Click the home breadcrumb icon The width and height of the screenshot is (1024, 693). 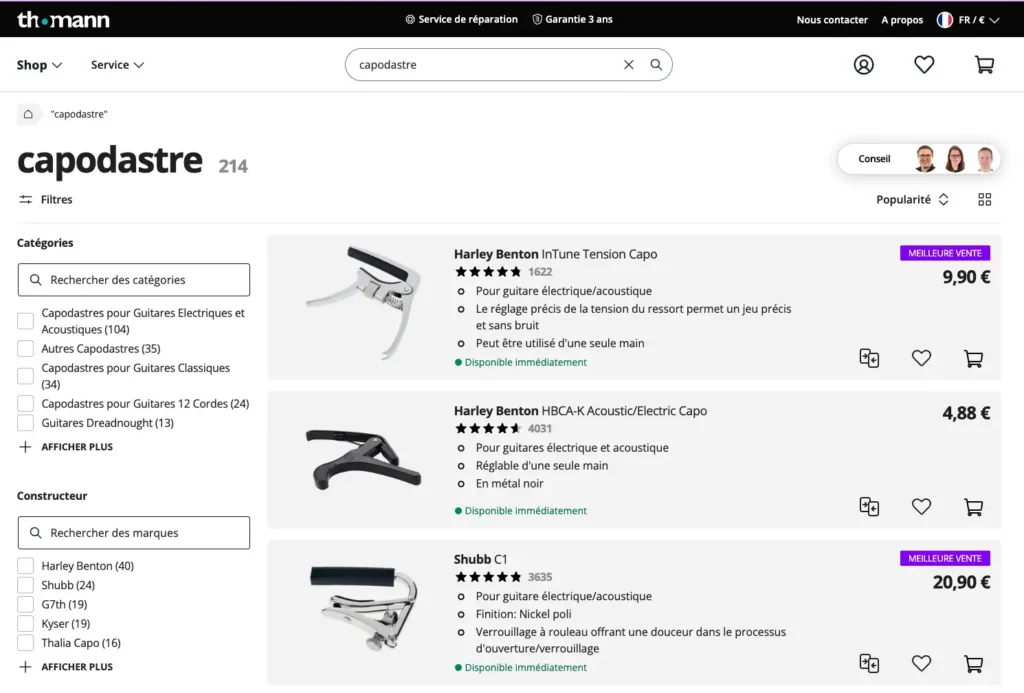pyautogui.click(x=28, y=114)
